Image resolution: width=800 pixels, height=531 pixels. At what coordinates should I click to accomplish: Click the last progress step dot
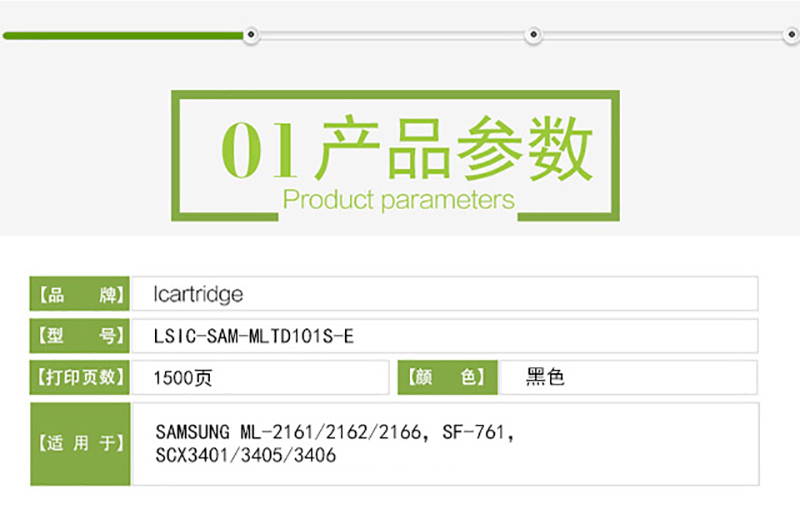pyautogui.click(x=791, y=35)
